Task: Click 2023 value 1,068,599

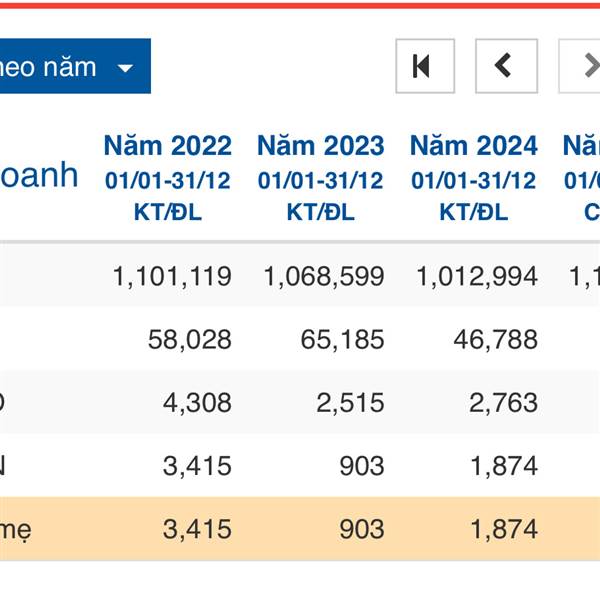Action: 324,276
